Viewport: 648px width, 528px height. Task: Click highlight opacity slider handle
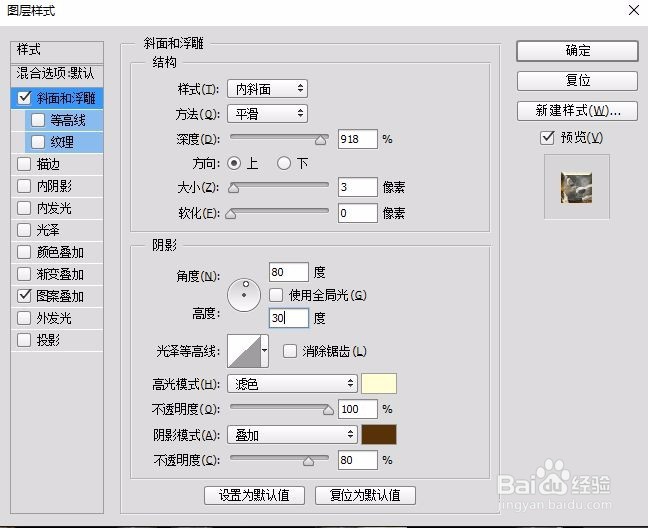click(x=328, y=410)
